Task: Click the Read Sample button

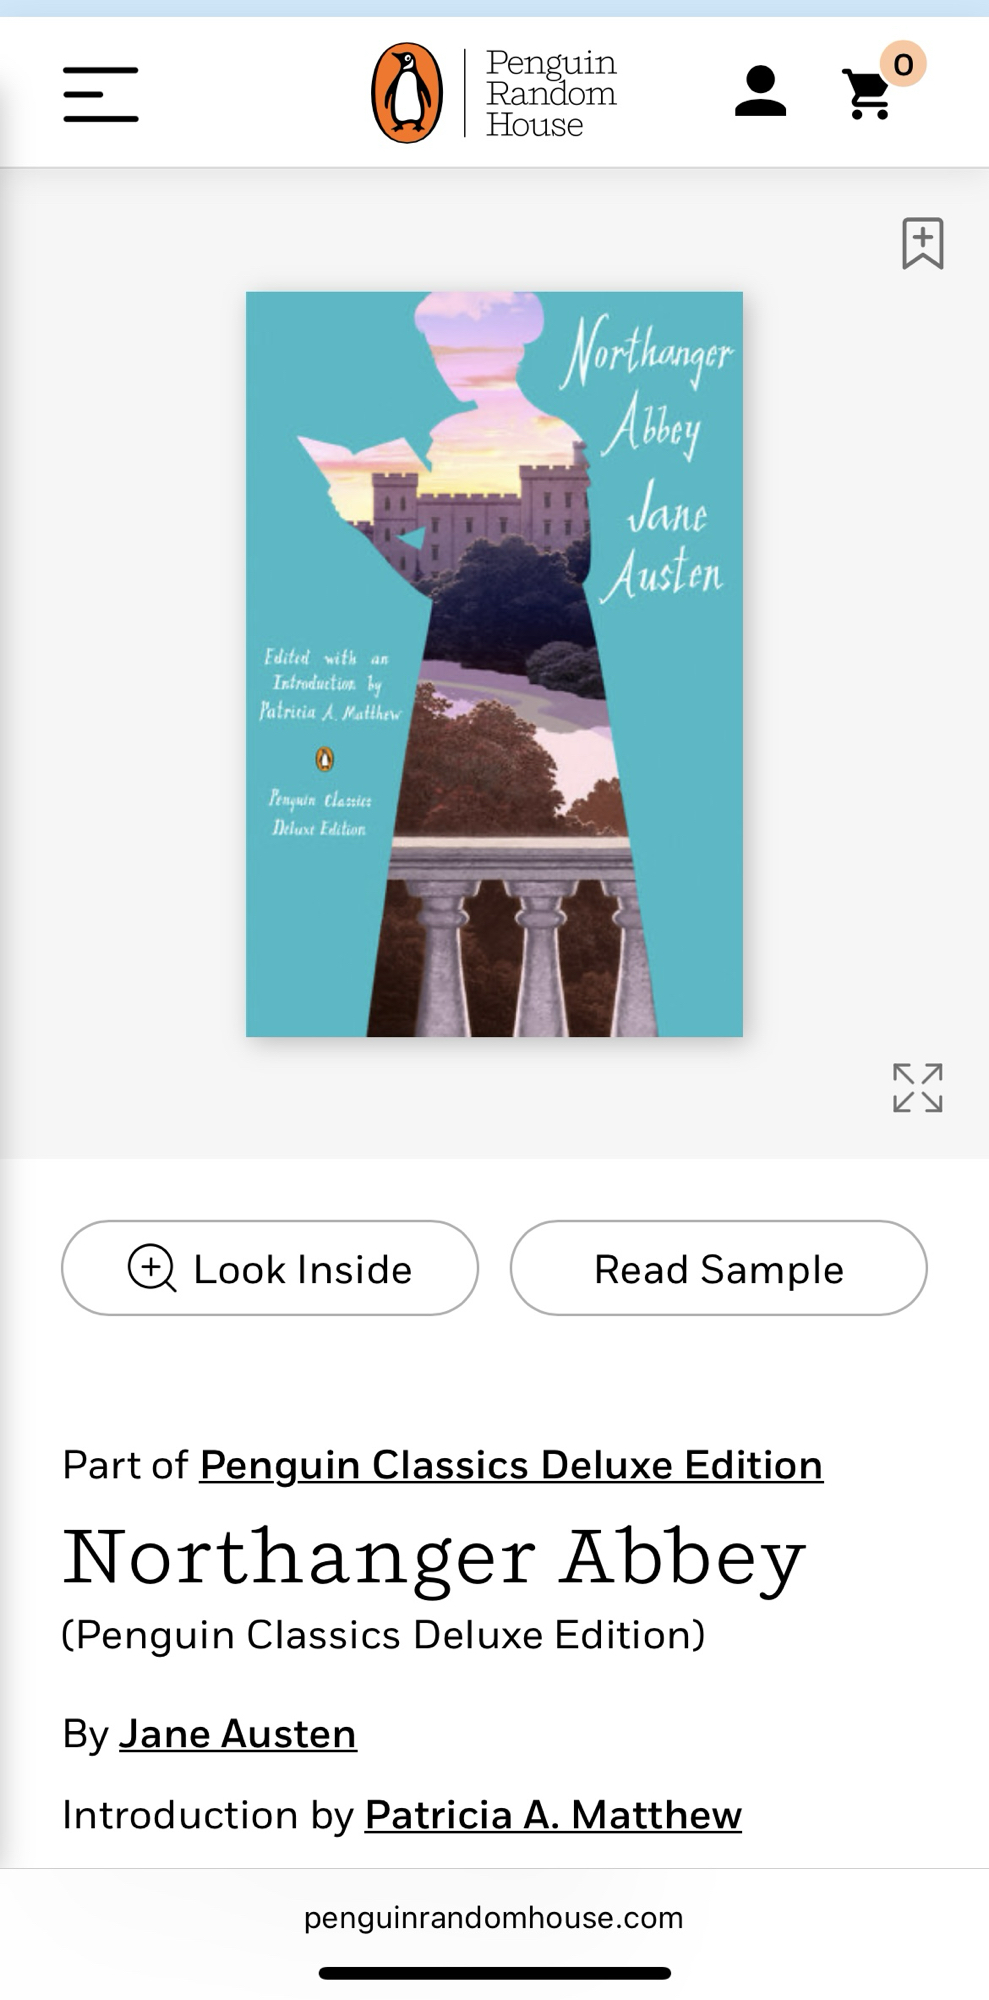Action: [719, 1268]
